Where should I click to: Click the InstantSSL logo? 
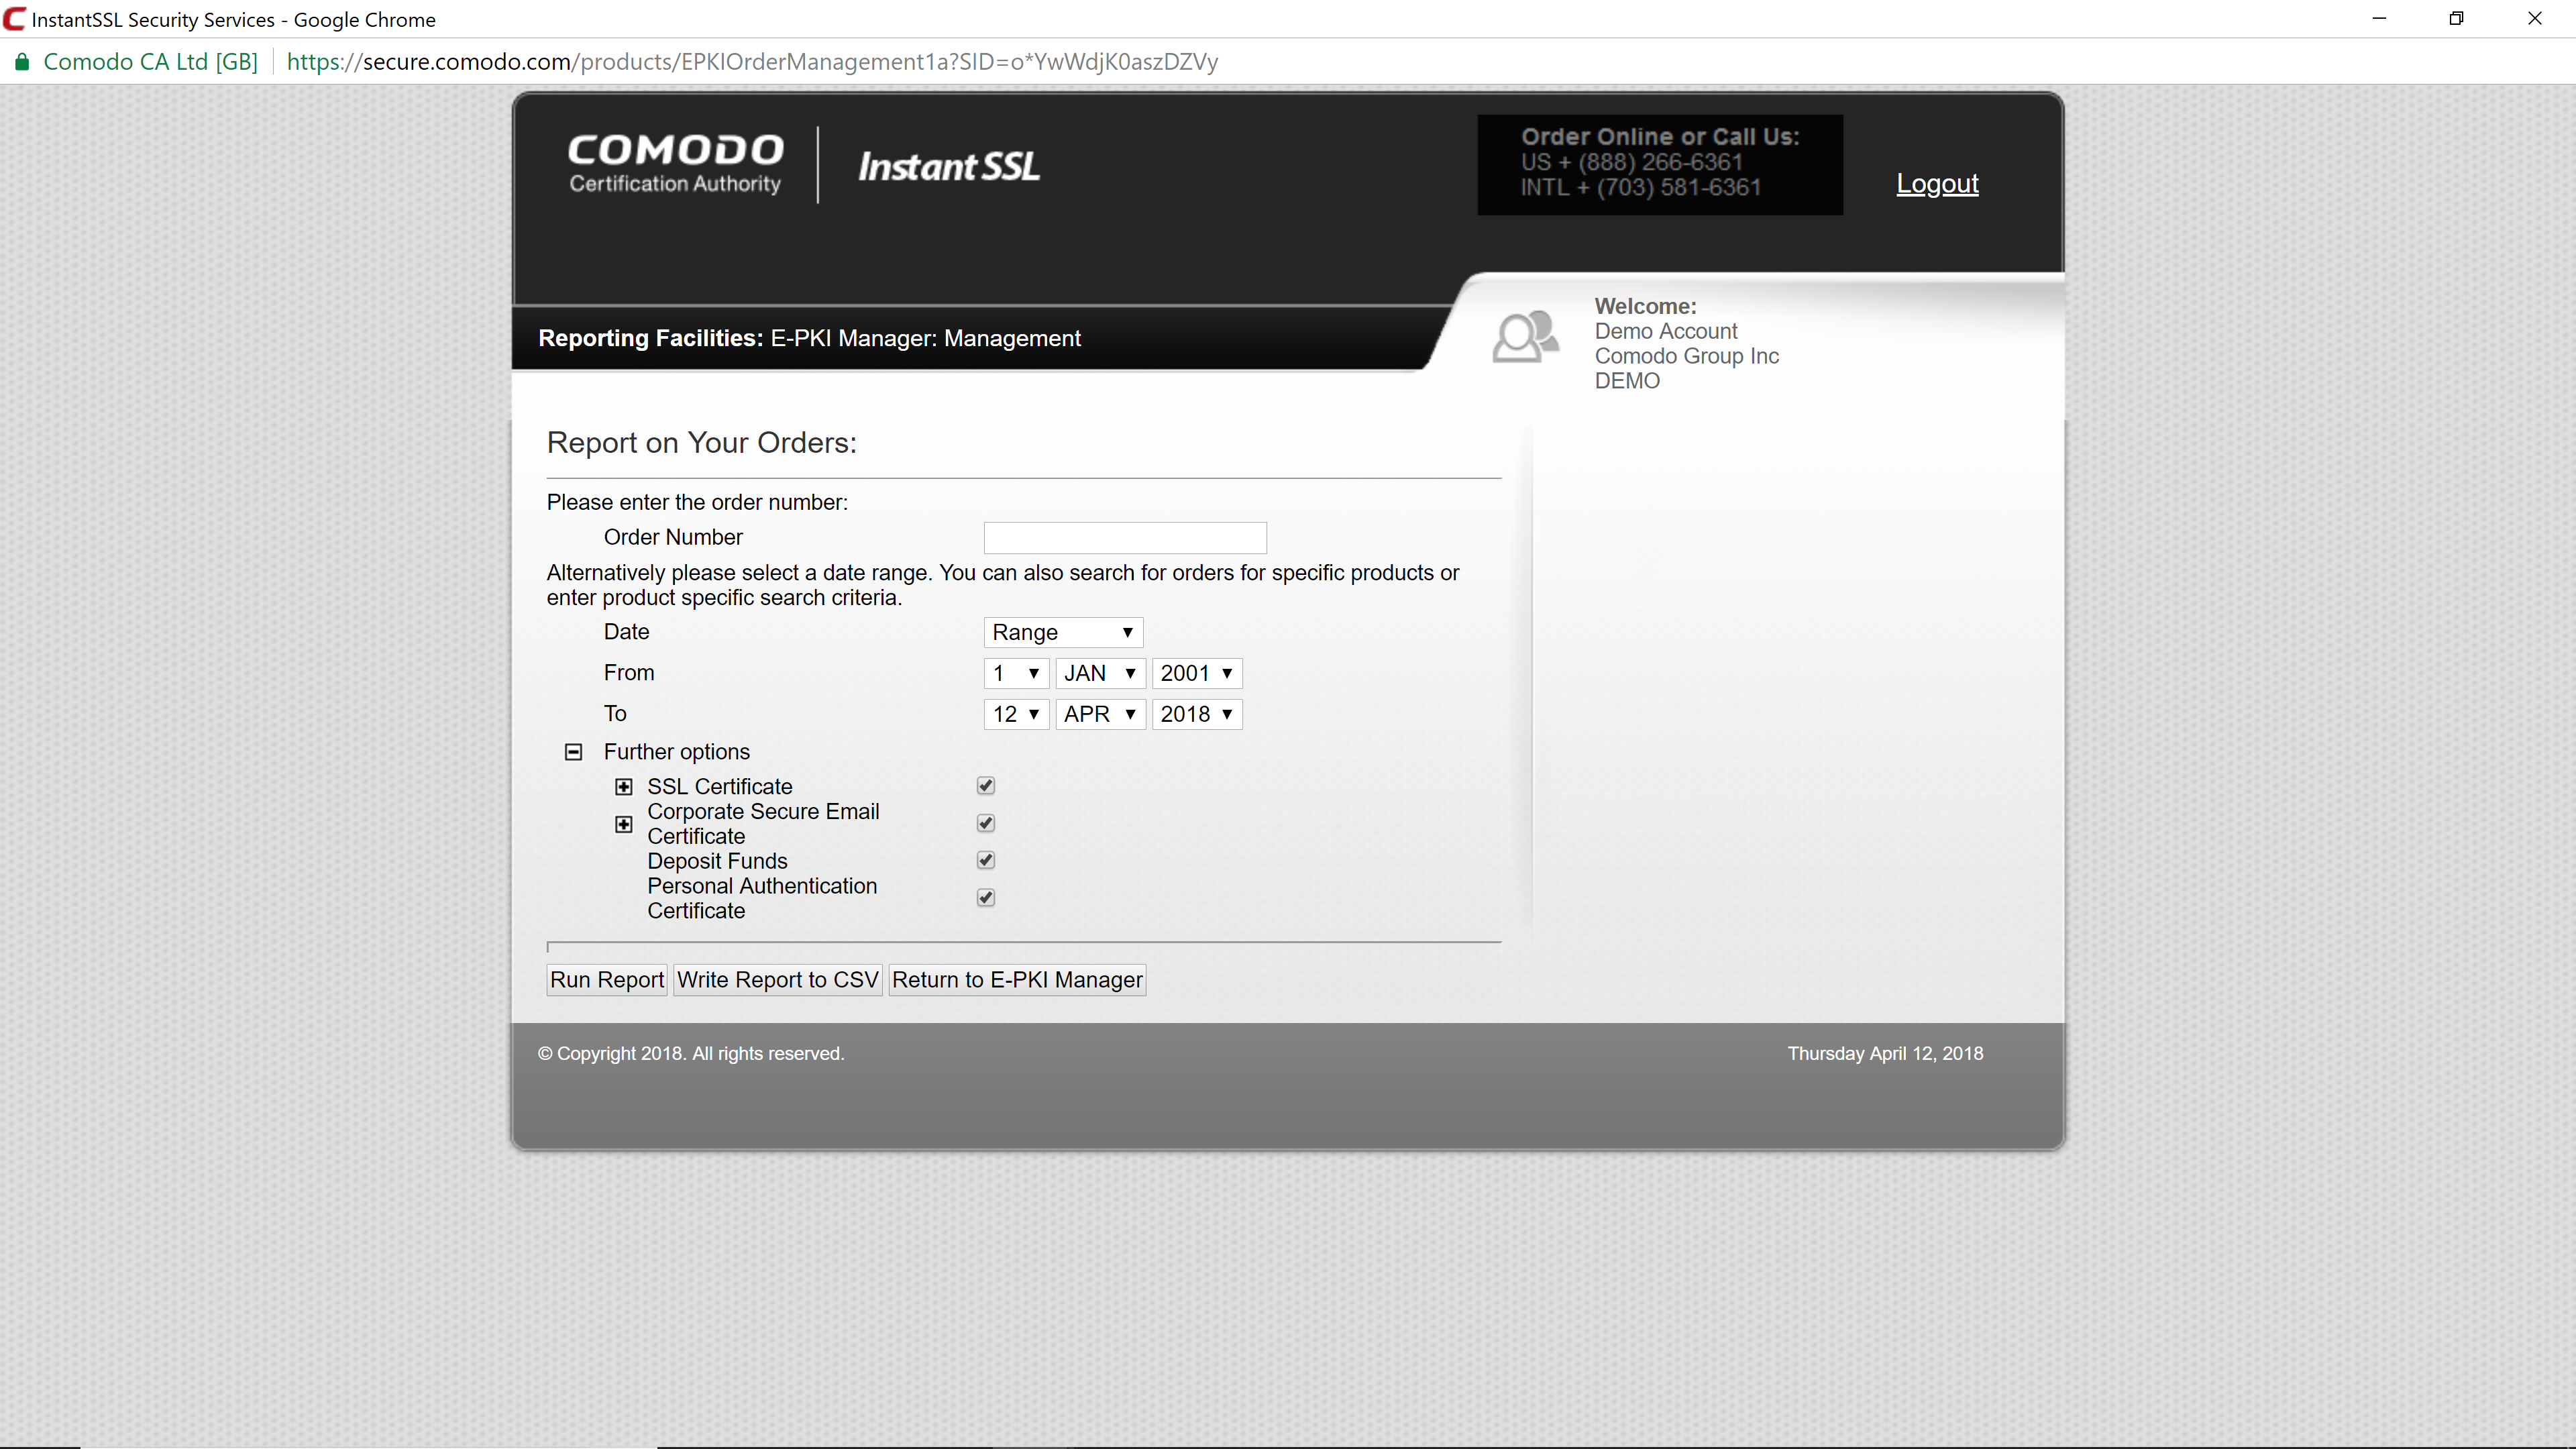tap(948, 166)
